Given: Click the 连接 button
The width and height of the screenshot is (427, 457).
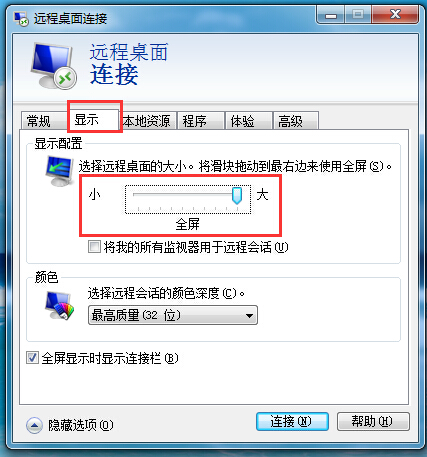Looking at the screenshot, I should pos(292,421).
